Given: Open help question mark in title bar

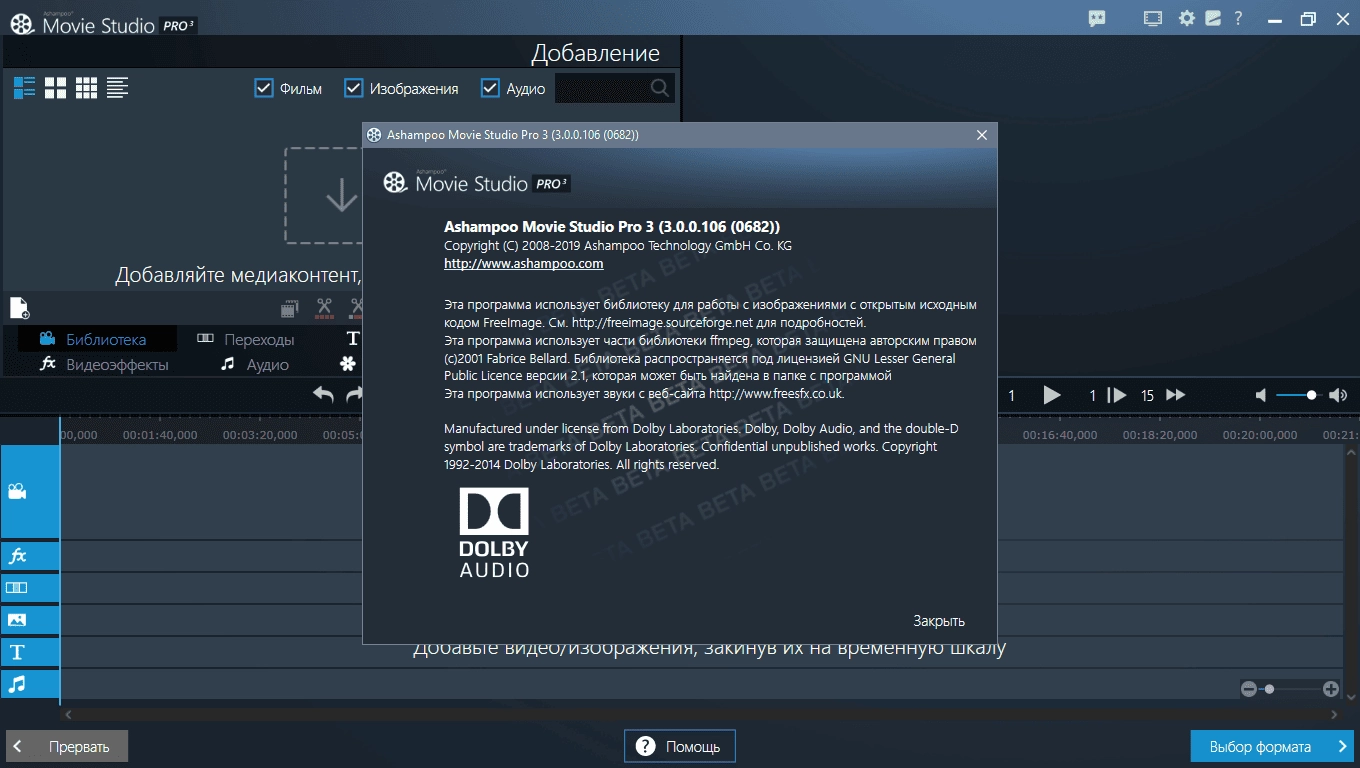Looking at the screenshot, I should pyautogui.click(x=1238, y=18).
